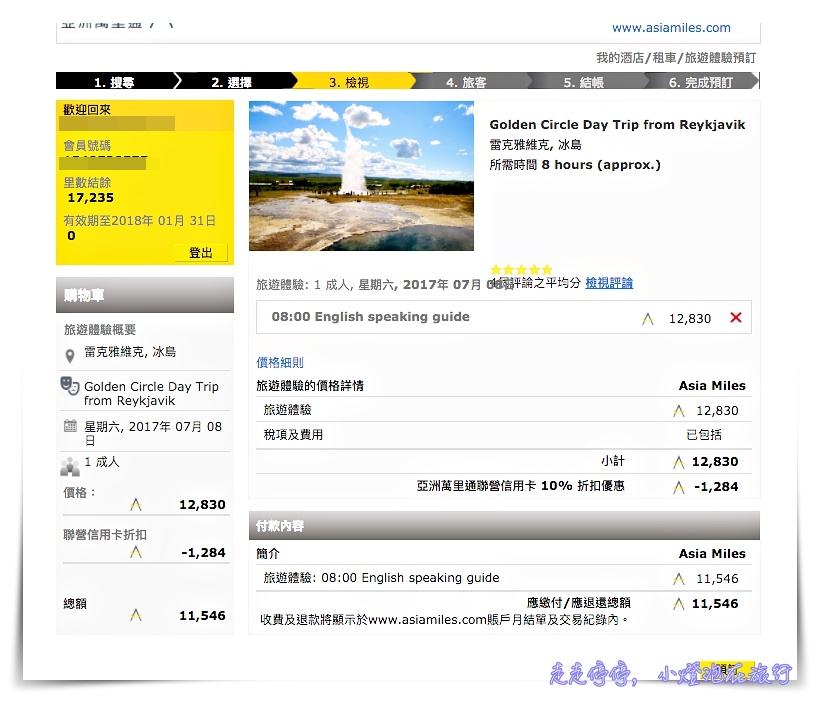The height and width of the screenshot is (702, 819).
Task: Open the www.asiamiles.com link
Action: click(671, 28)
